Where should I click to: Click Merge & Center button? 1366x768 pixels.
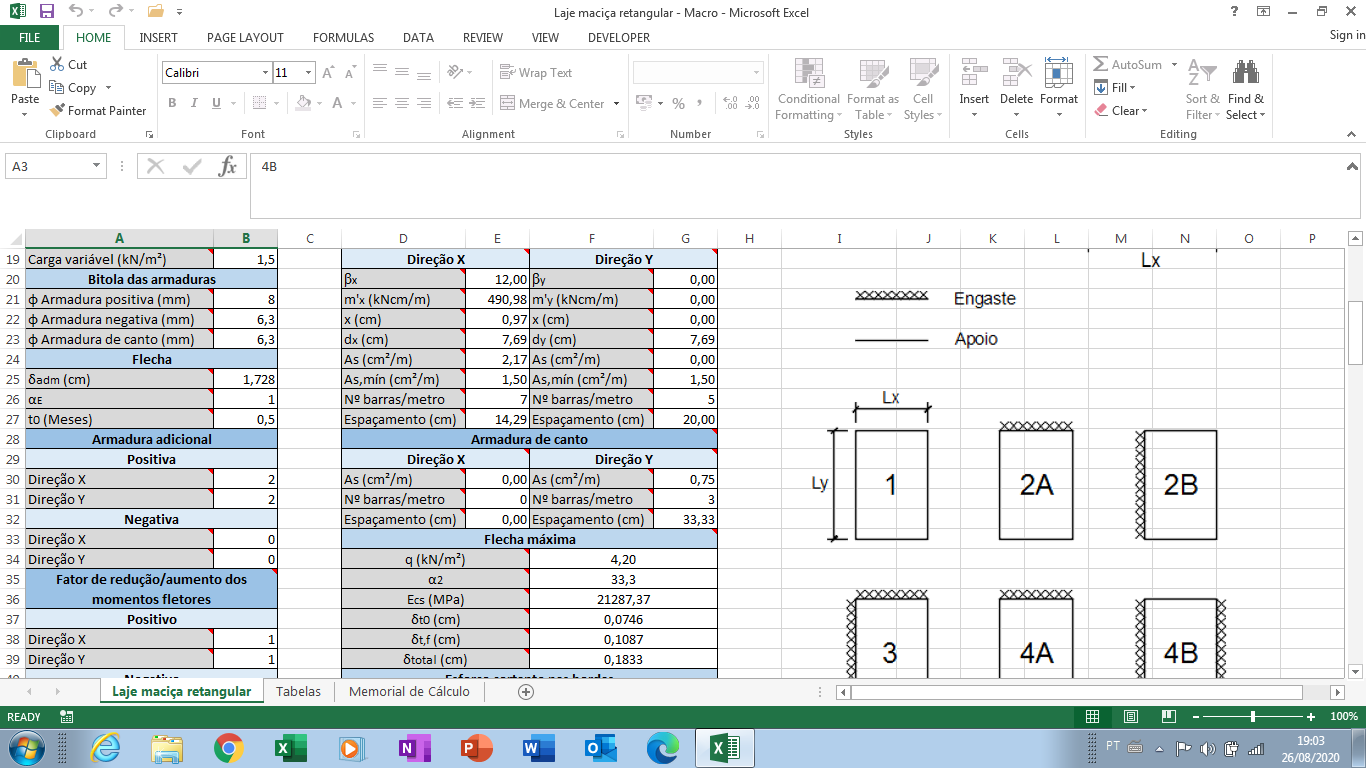(552, 104)
